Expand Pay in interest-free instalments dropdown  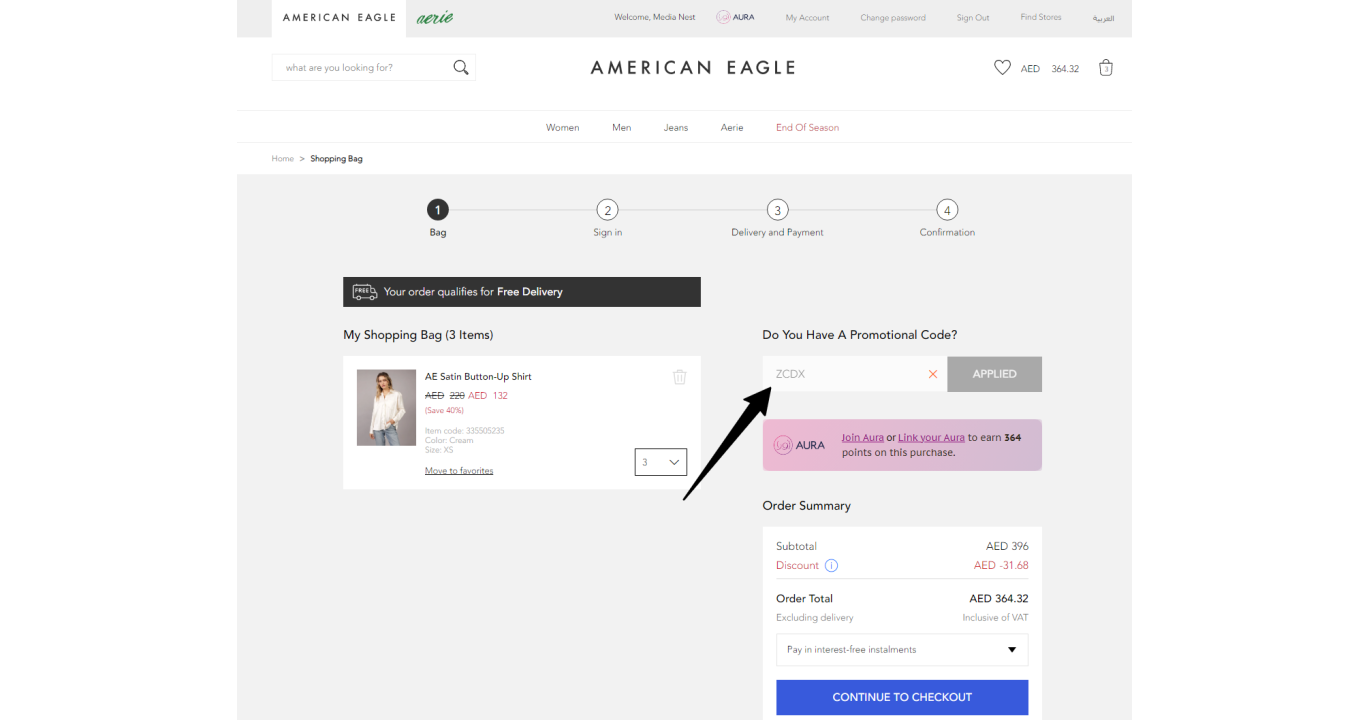click(902, 650)
